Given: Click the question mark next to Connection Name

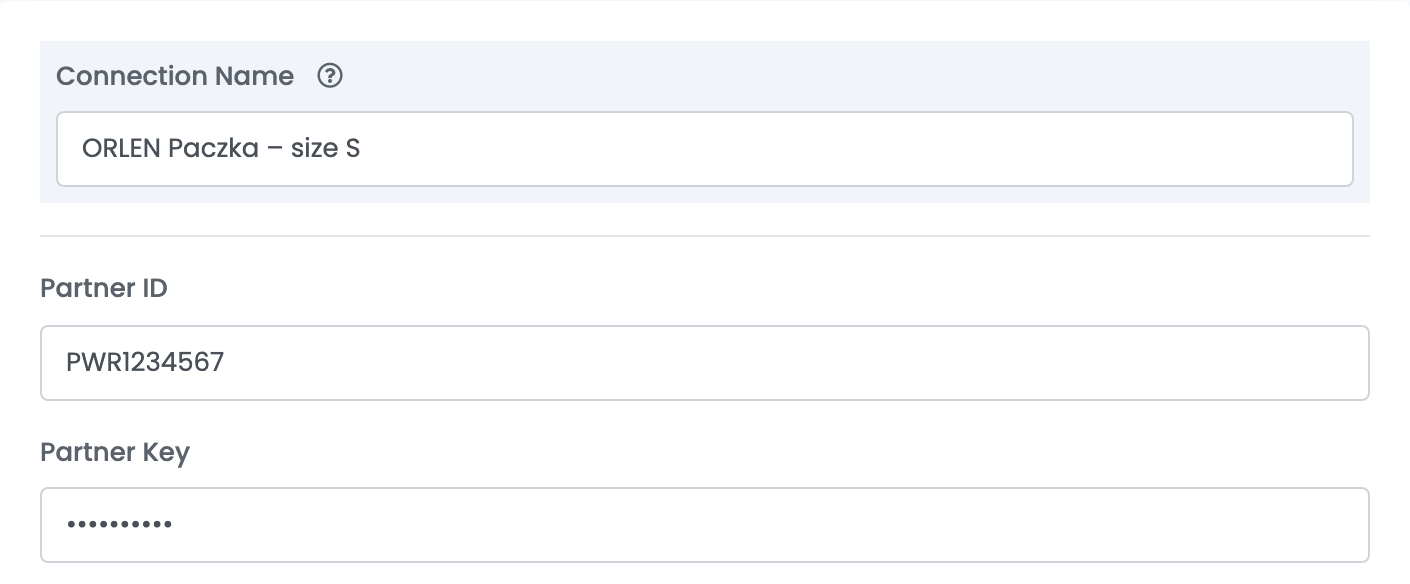Looking at the screenshot, I should coord(330,76).
